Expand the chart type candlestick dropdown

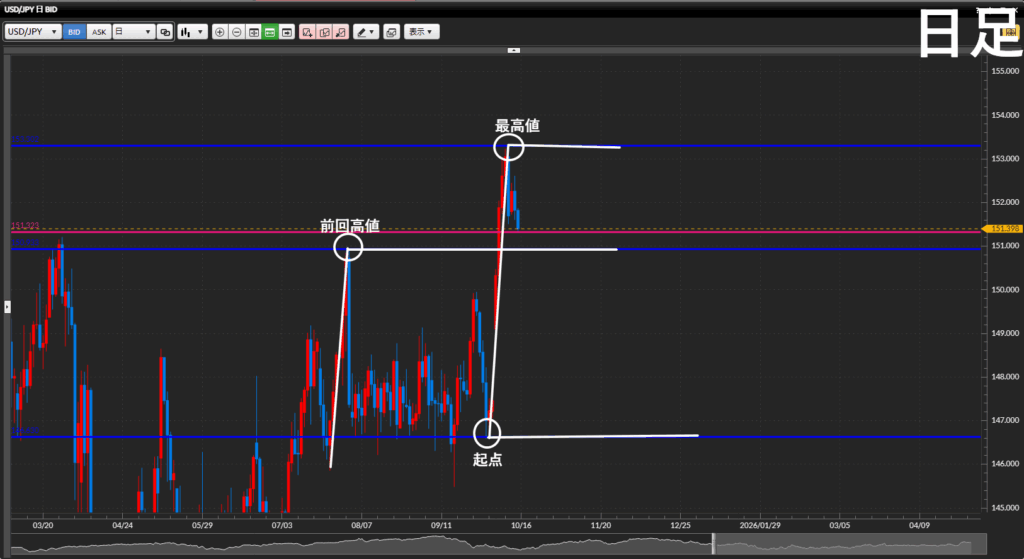192,32
